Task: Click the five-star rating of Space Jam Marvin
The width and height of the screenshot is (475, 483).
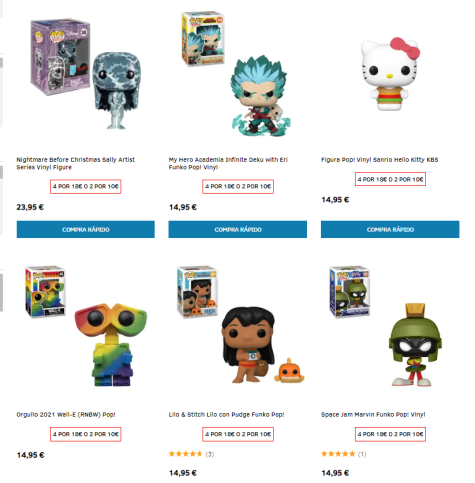Action: 344,454
